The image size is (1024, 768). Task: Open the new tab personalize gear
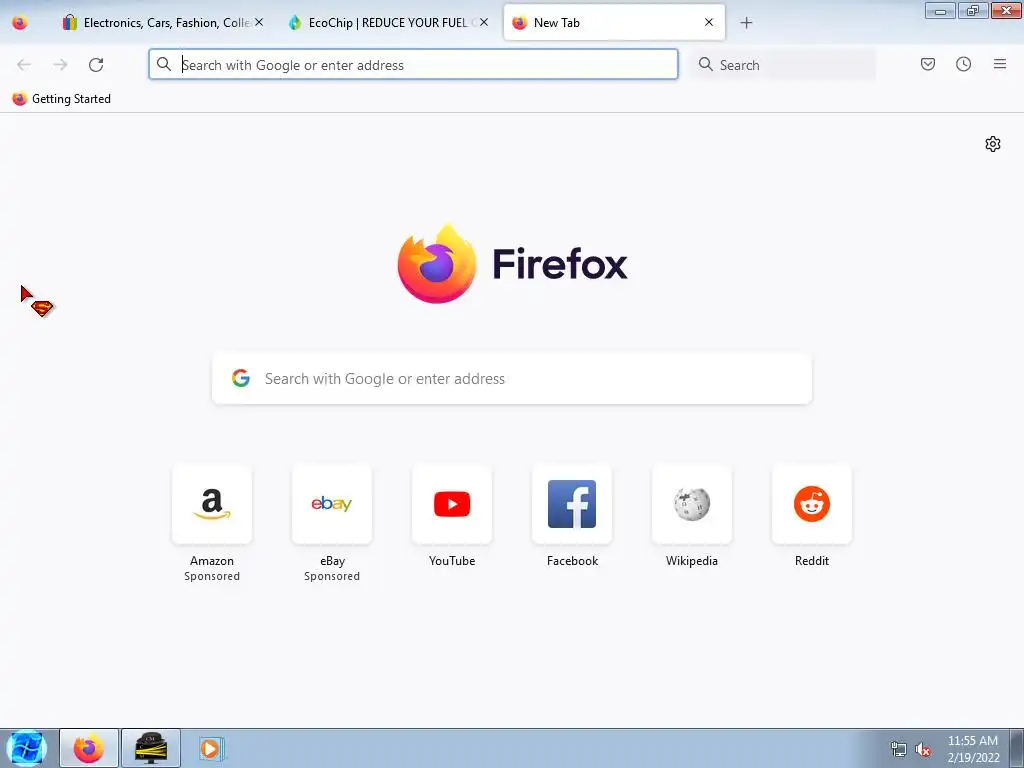pos(993,144)
